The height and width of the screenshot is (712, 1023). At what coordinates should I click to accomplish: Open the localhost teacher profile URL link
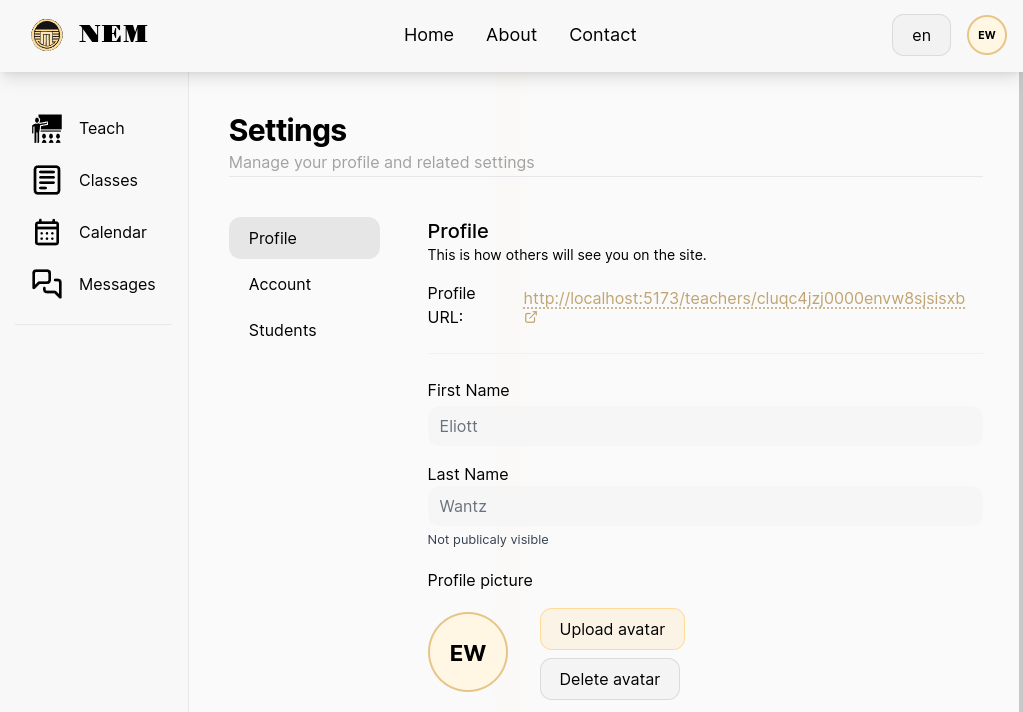(744, 298)
